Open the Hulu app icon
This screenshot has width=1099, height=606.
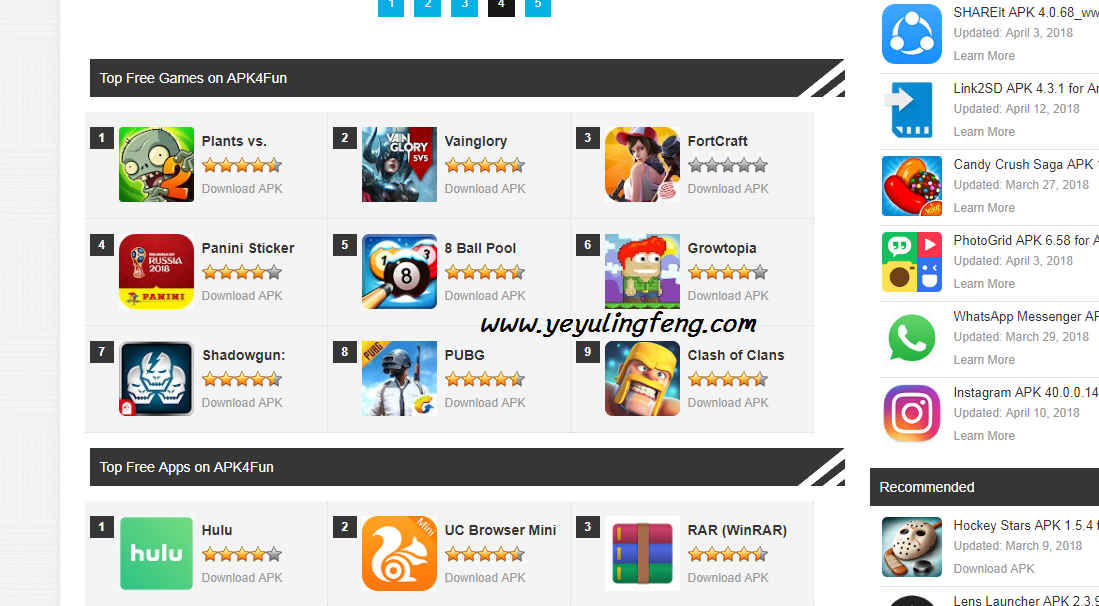pos(156,553)
